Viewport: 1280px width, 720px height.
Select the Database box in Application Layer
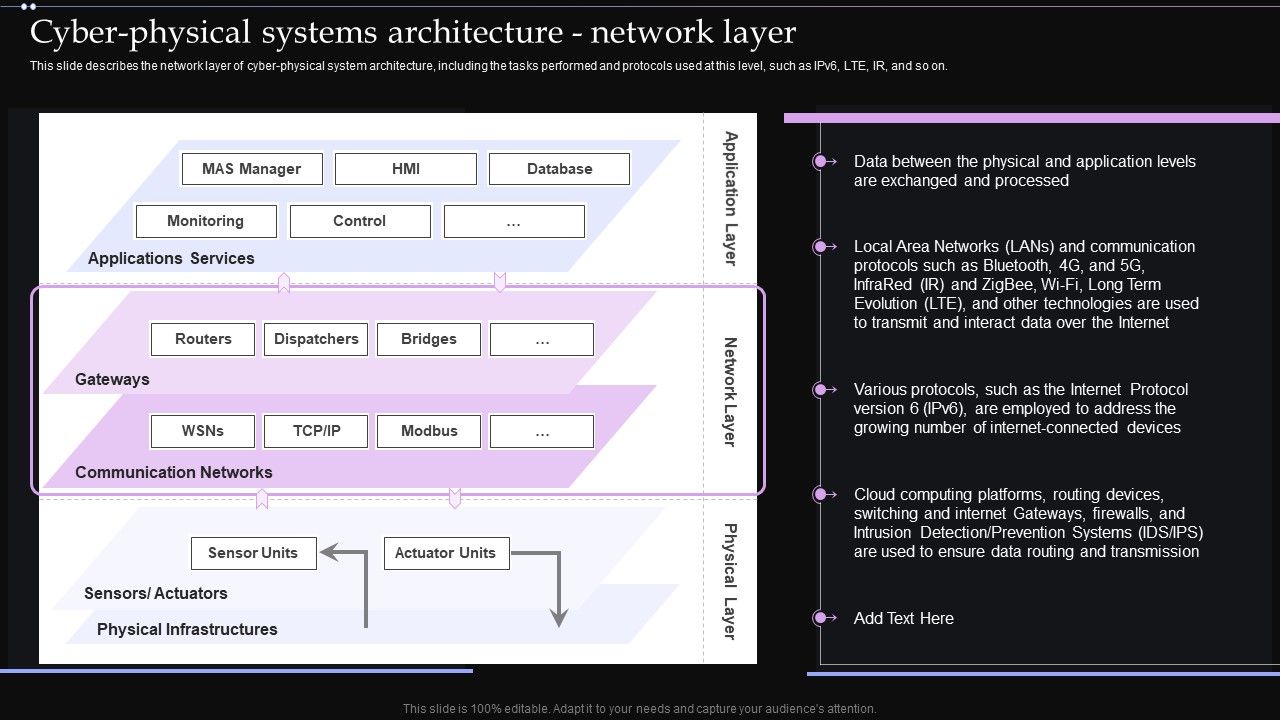pos(559,168)
